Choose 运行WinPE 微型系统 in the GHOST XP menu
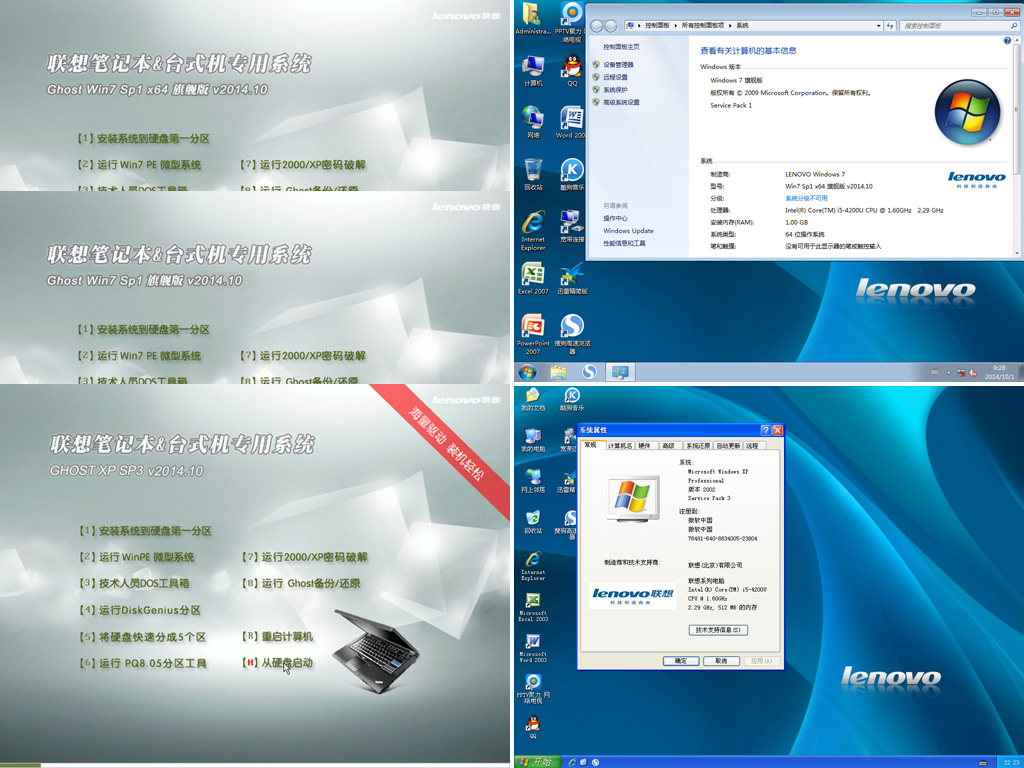The height and width of the screenshot is (768, 1024). [x=137, y=557]
